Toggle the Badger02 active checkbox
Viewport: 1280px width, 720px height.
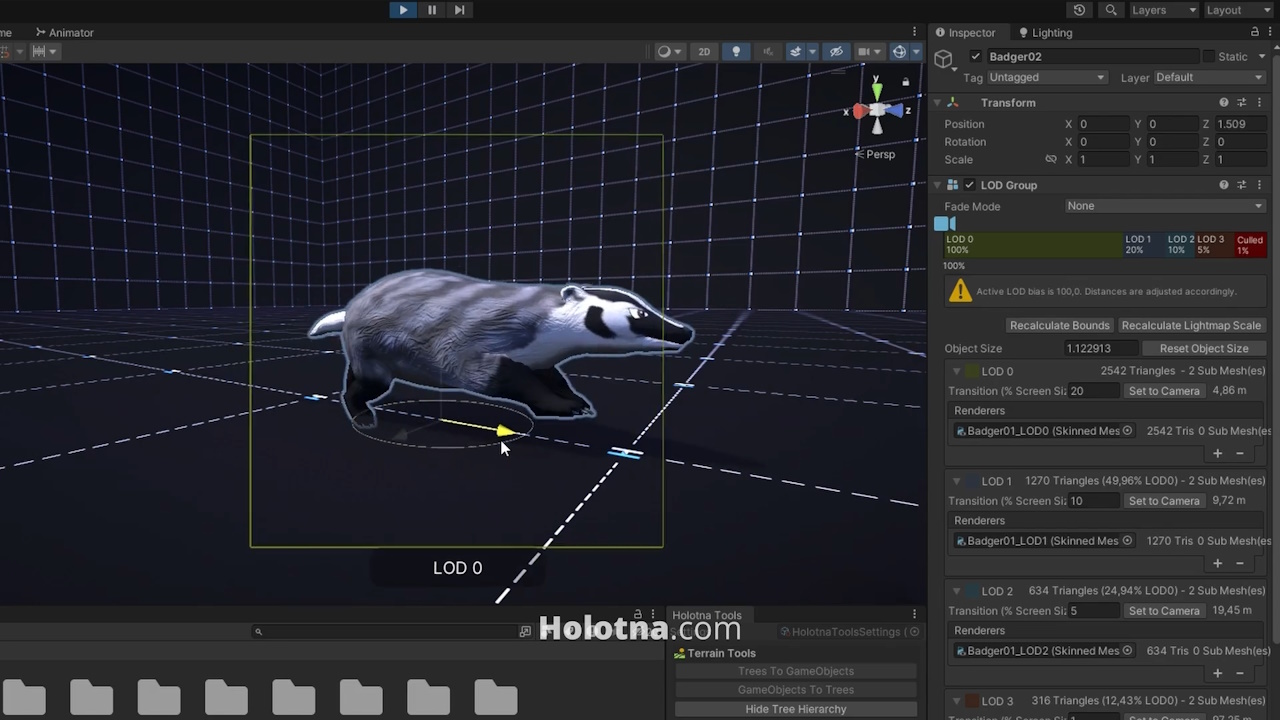point(976,57)
